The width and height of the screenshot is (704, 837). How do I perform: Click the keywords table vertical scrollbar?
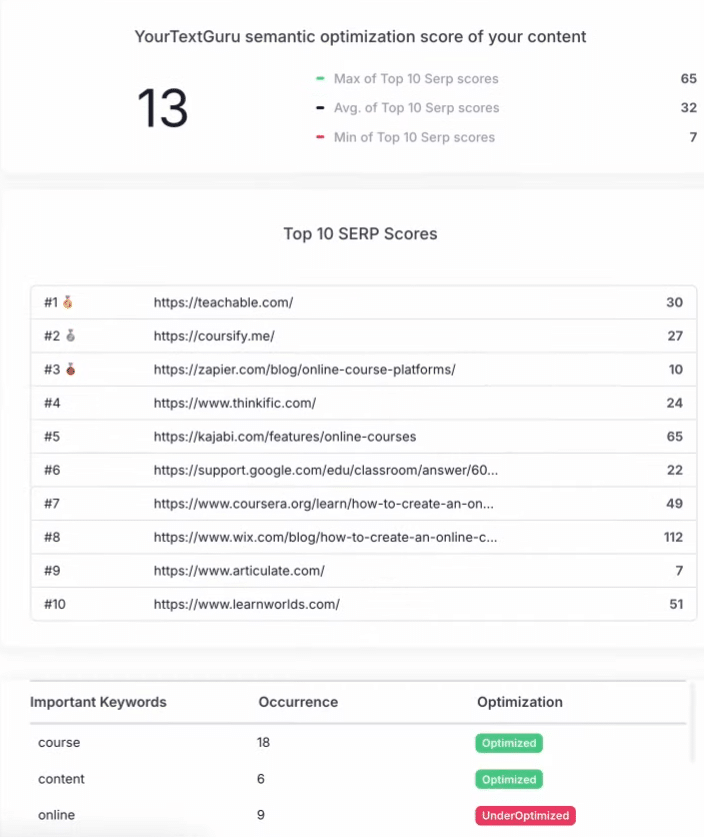click(x=692, y=723)
